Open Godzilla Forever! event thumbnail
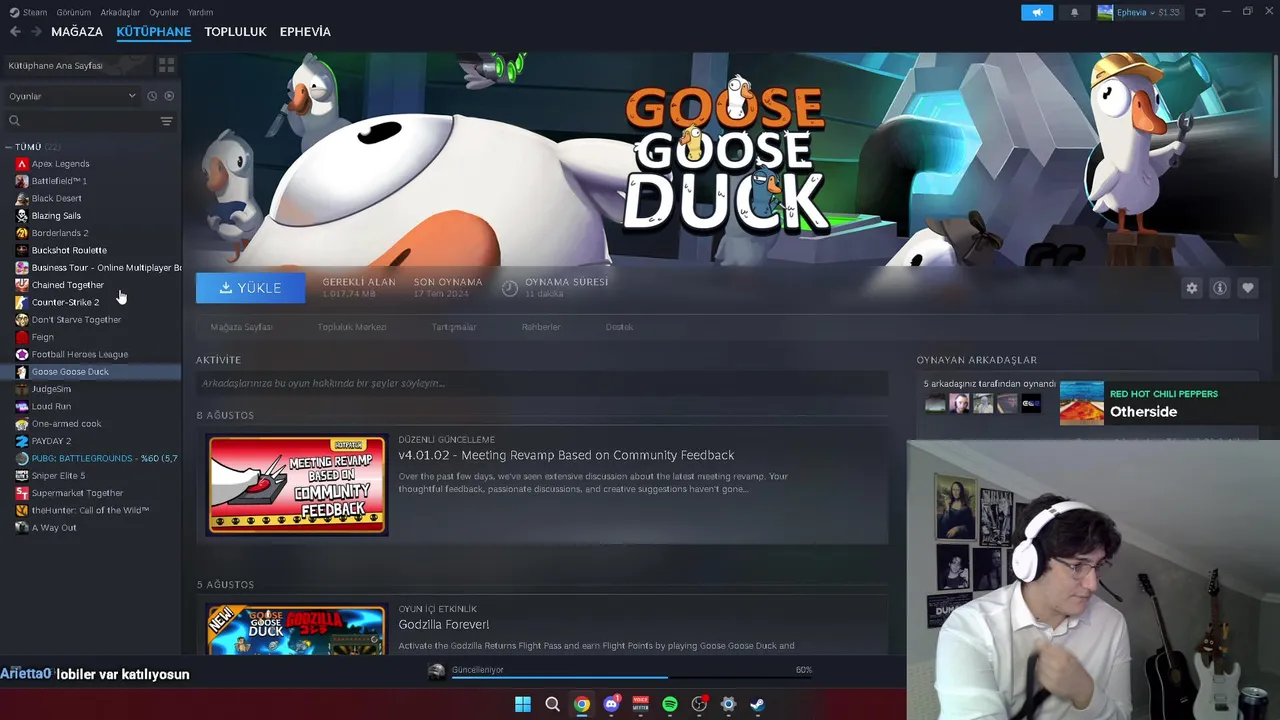 click(297, 629)
